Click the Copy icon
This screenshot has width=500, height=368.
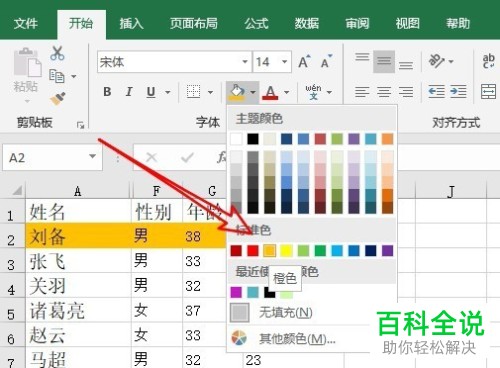tap(57, 76)
